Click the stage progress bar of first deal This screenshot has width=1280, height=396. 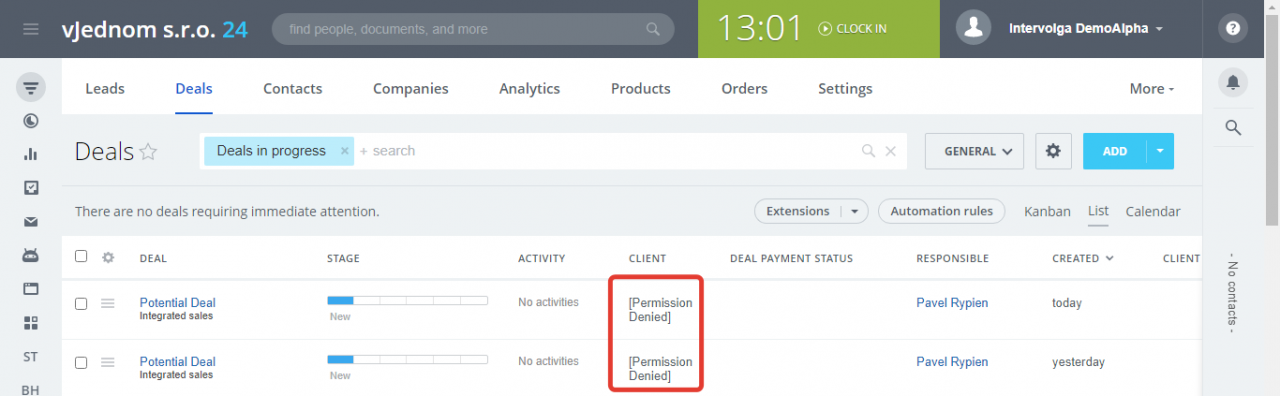407,300
